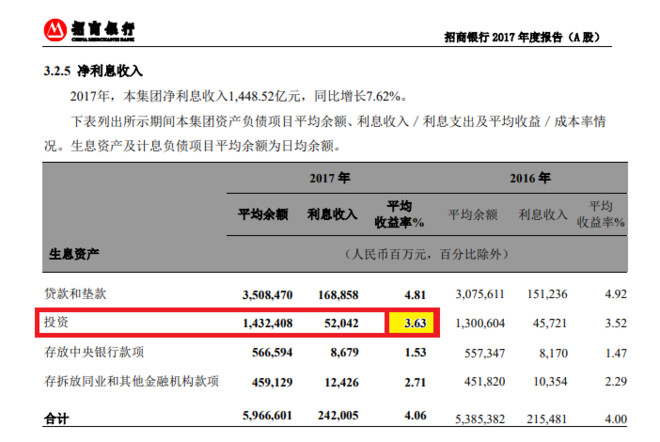
Task: Click the bold 平均收益率% header under 2017
Action: (x=399, y=214)
